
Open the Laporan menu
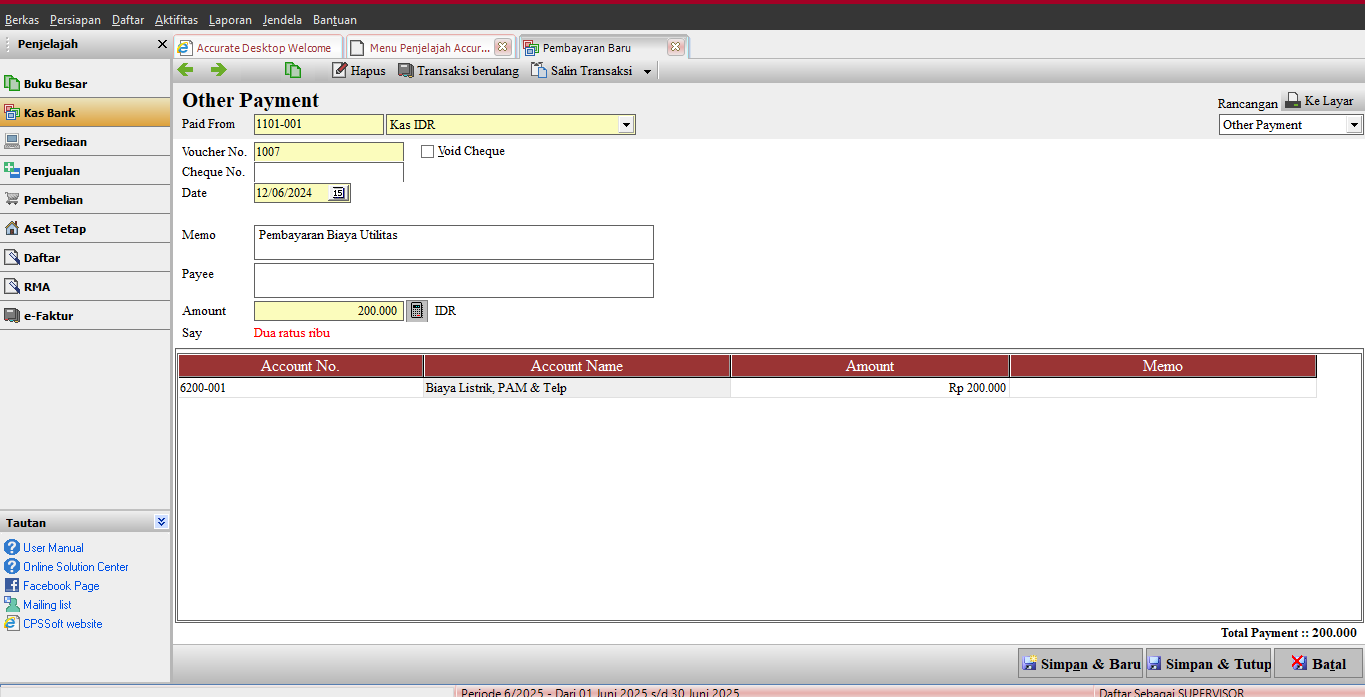point(230,20)
